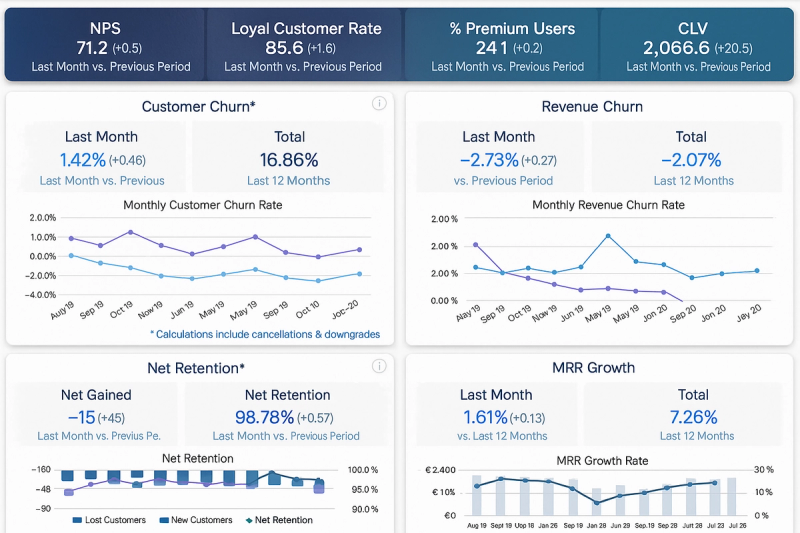Select the Loyal Customer Rate KPI tile
The width and height of the screenshot is (800, 533).
pyautogui.click(x=305, y=45)
